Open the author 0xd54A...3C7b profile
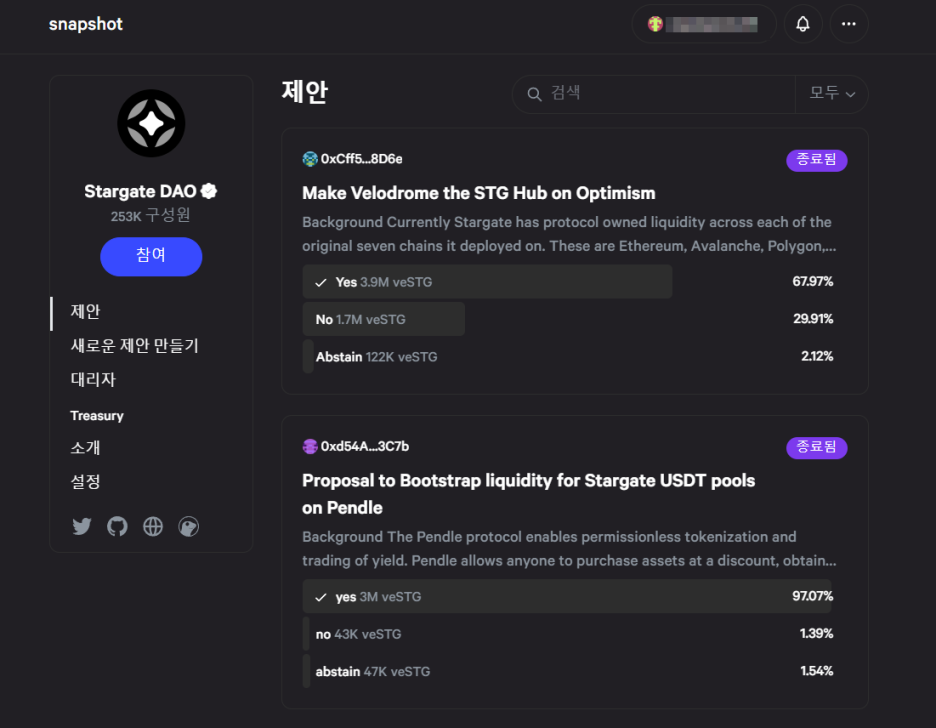 coord(365,446)
